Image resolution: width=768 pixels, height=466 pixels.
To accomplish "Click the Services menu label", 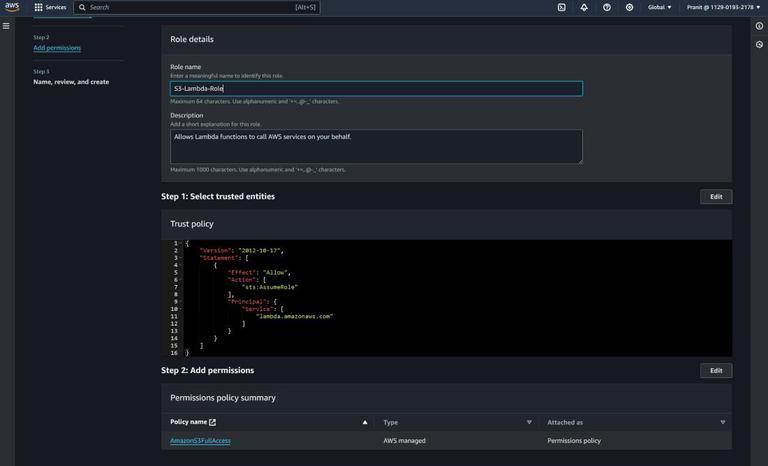I will (56, 7).
